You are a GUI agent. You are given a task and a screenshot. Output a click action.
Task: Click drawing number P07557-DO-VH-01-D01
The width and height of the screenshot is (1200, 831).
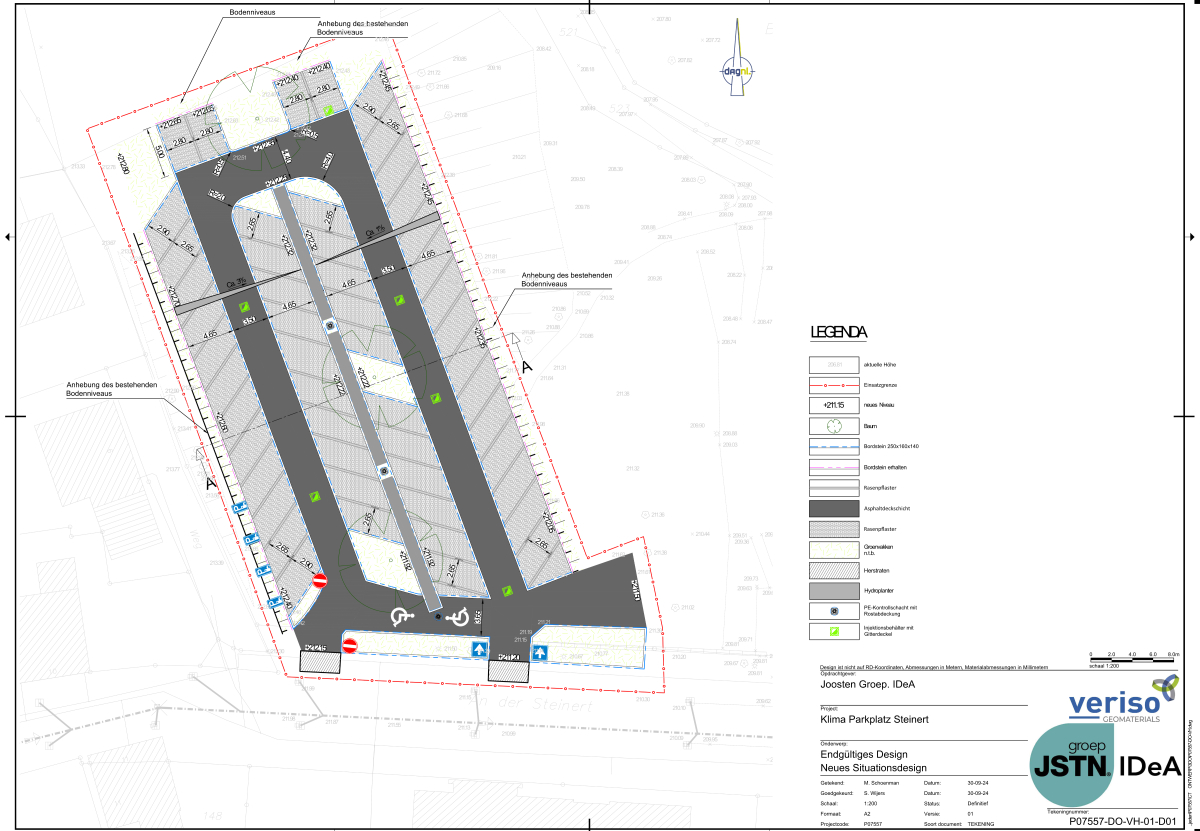pos(1121,822)
